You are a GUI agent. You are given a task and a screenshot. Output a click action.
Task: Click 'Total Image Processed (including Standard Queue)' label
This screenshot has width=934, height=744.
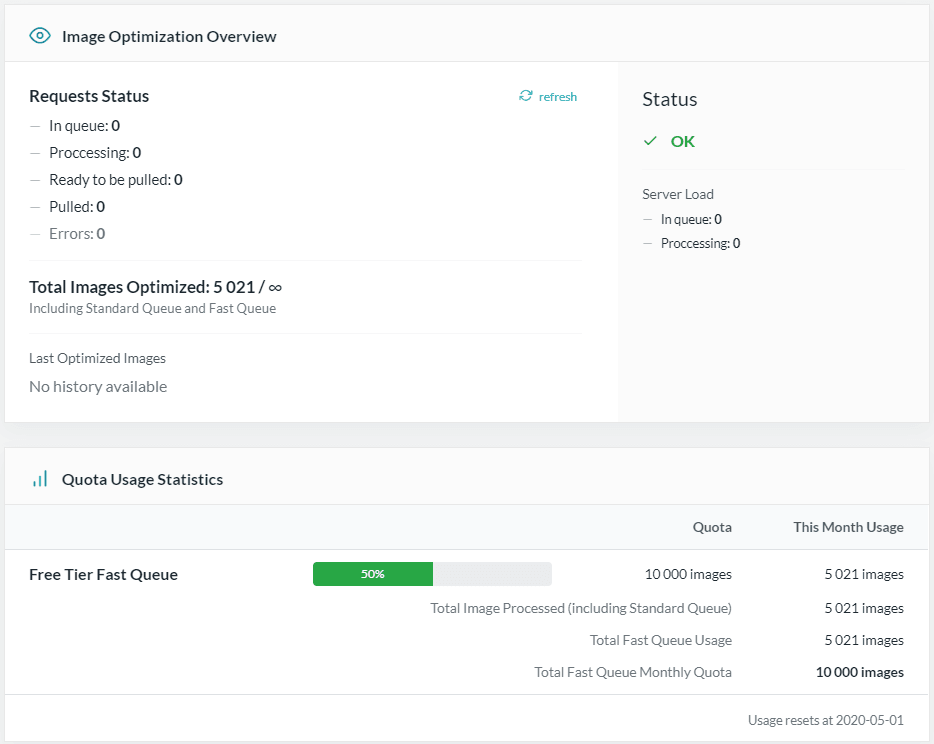tap(581, 608)
